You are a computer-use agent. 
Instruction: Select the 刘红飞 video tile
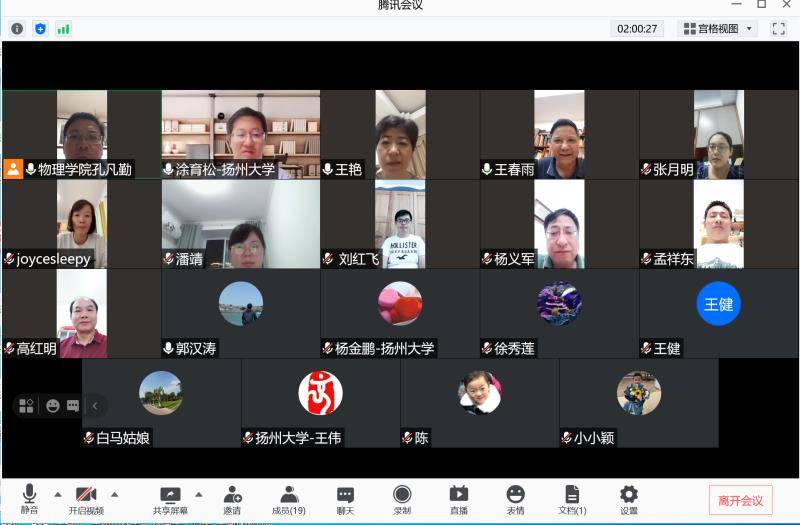point(400,224)
